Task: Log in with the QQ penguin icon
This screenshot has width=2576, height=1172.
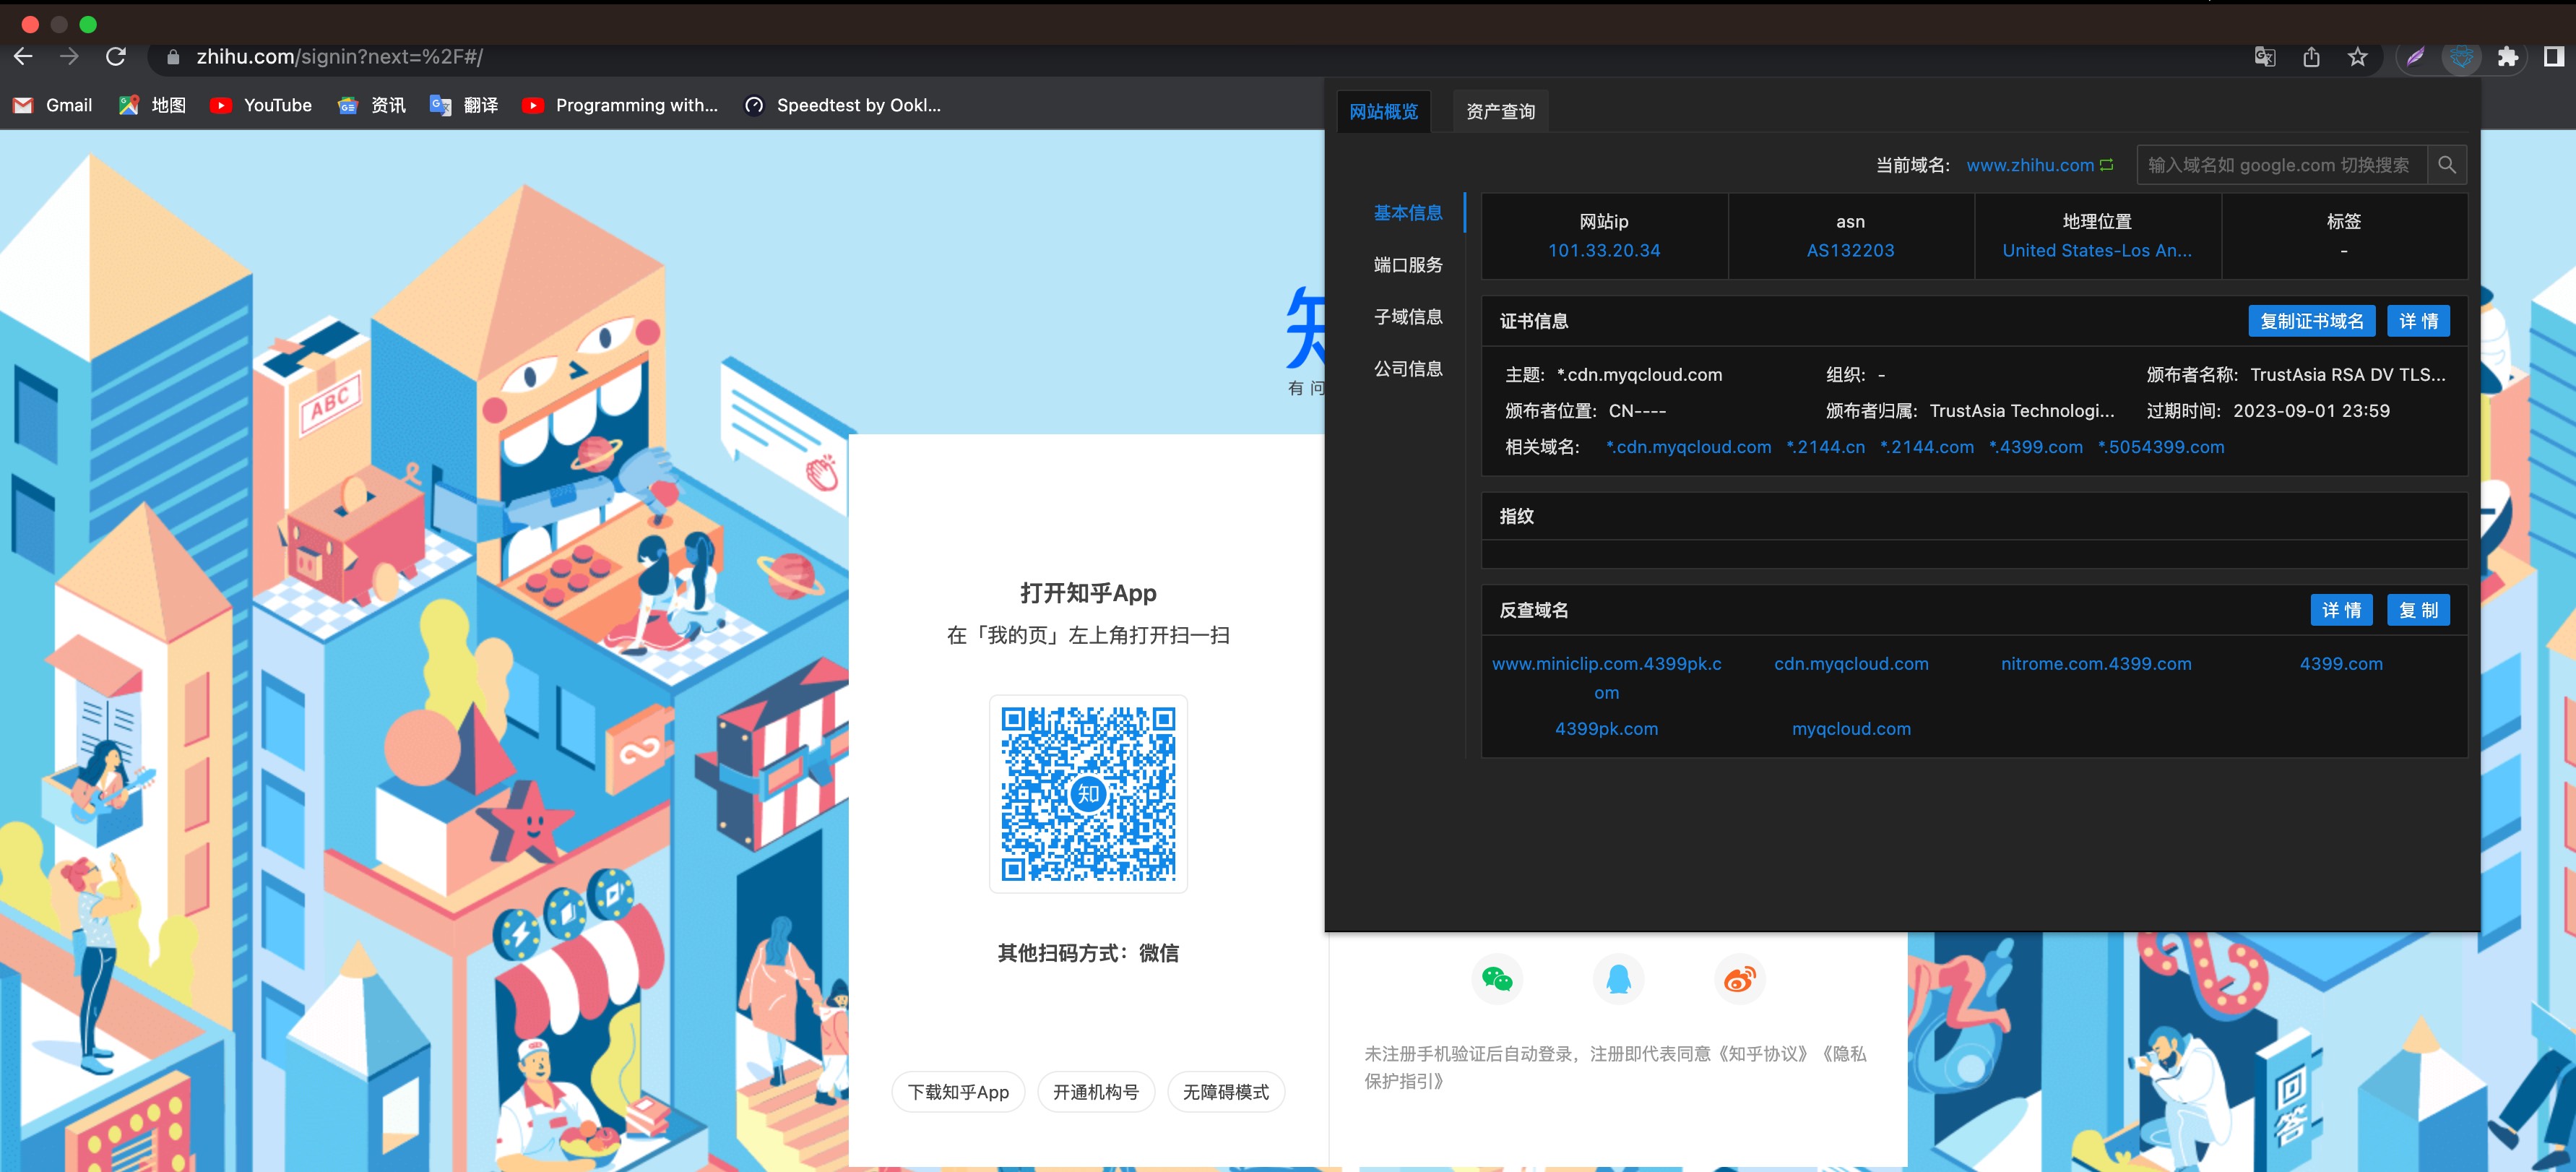Action: tap(1618, 978)
